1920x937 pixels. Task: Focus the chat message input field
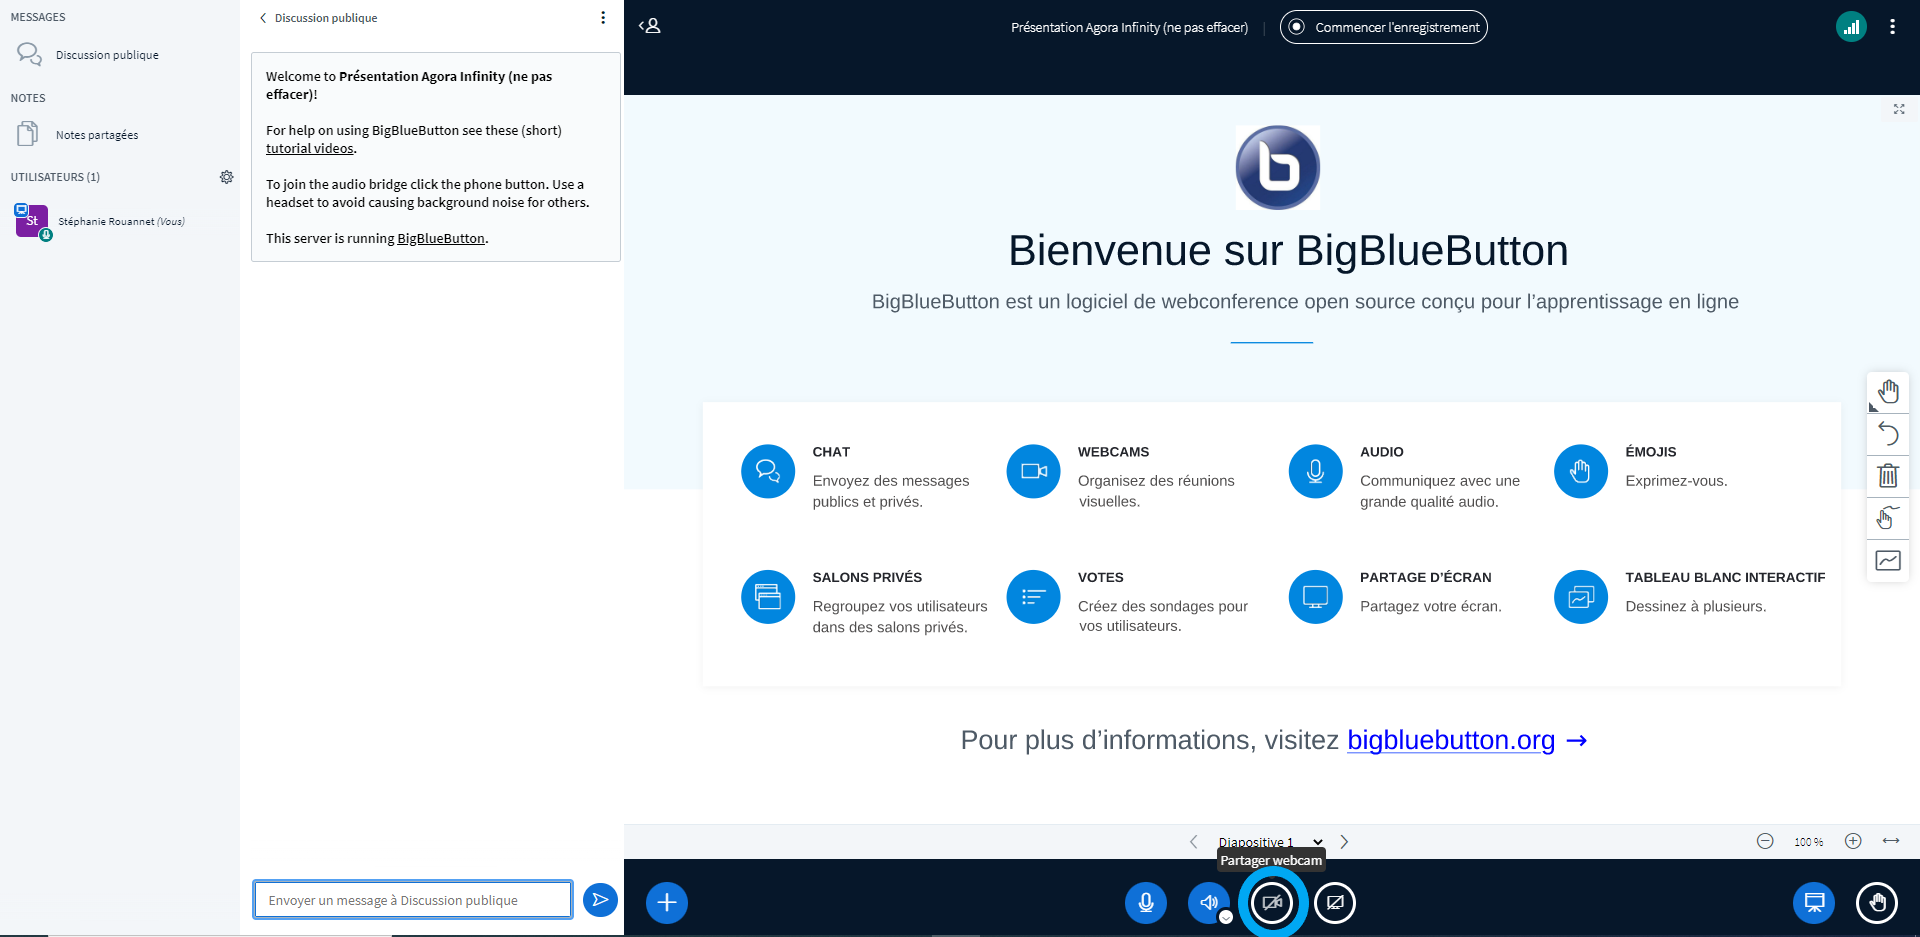(x=412, y=900)
